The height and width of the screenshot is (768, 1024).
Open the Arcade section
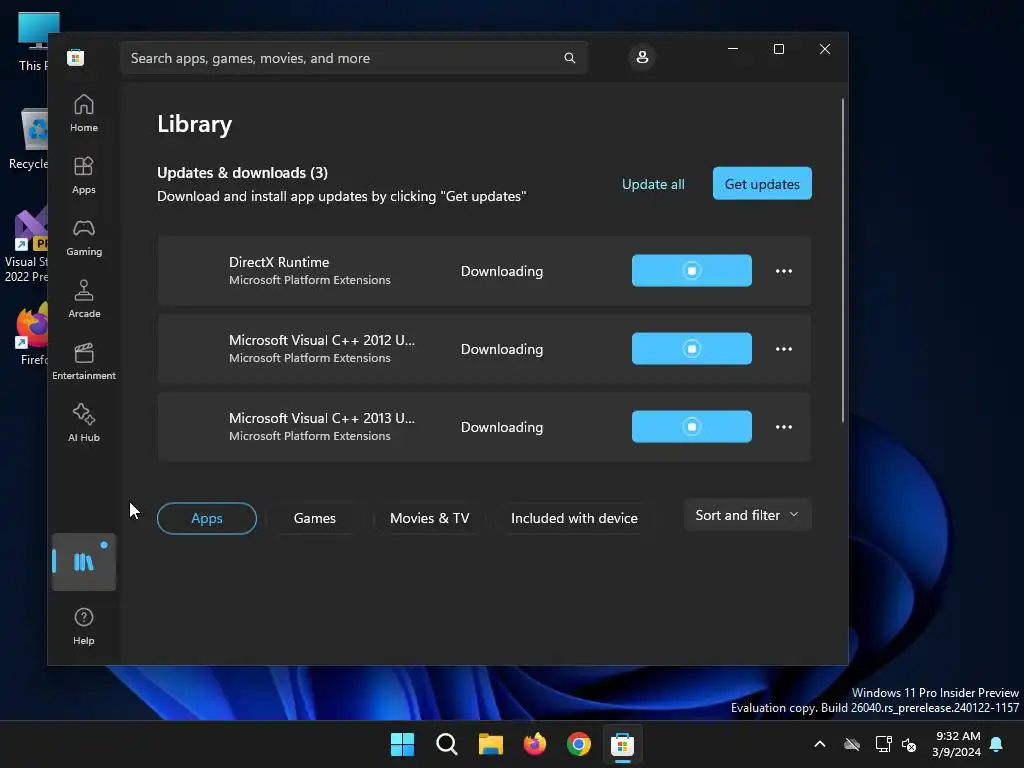coord(84,300)
